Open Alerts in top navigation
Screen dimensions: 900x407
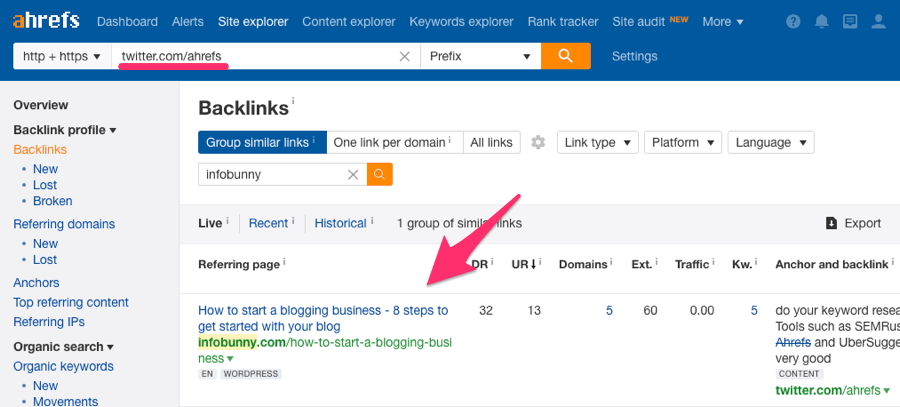[x=188, y=22]
